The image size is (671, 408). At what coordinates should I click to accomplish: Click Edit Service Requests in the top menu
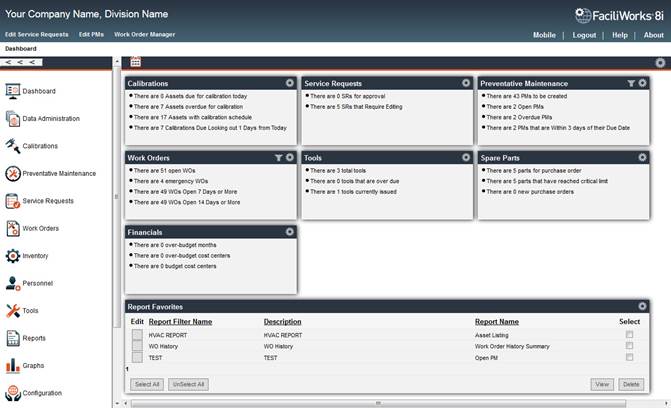(37, 34)
